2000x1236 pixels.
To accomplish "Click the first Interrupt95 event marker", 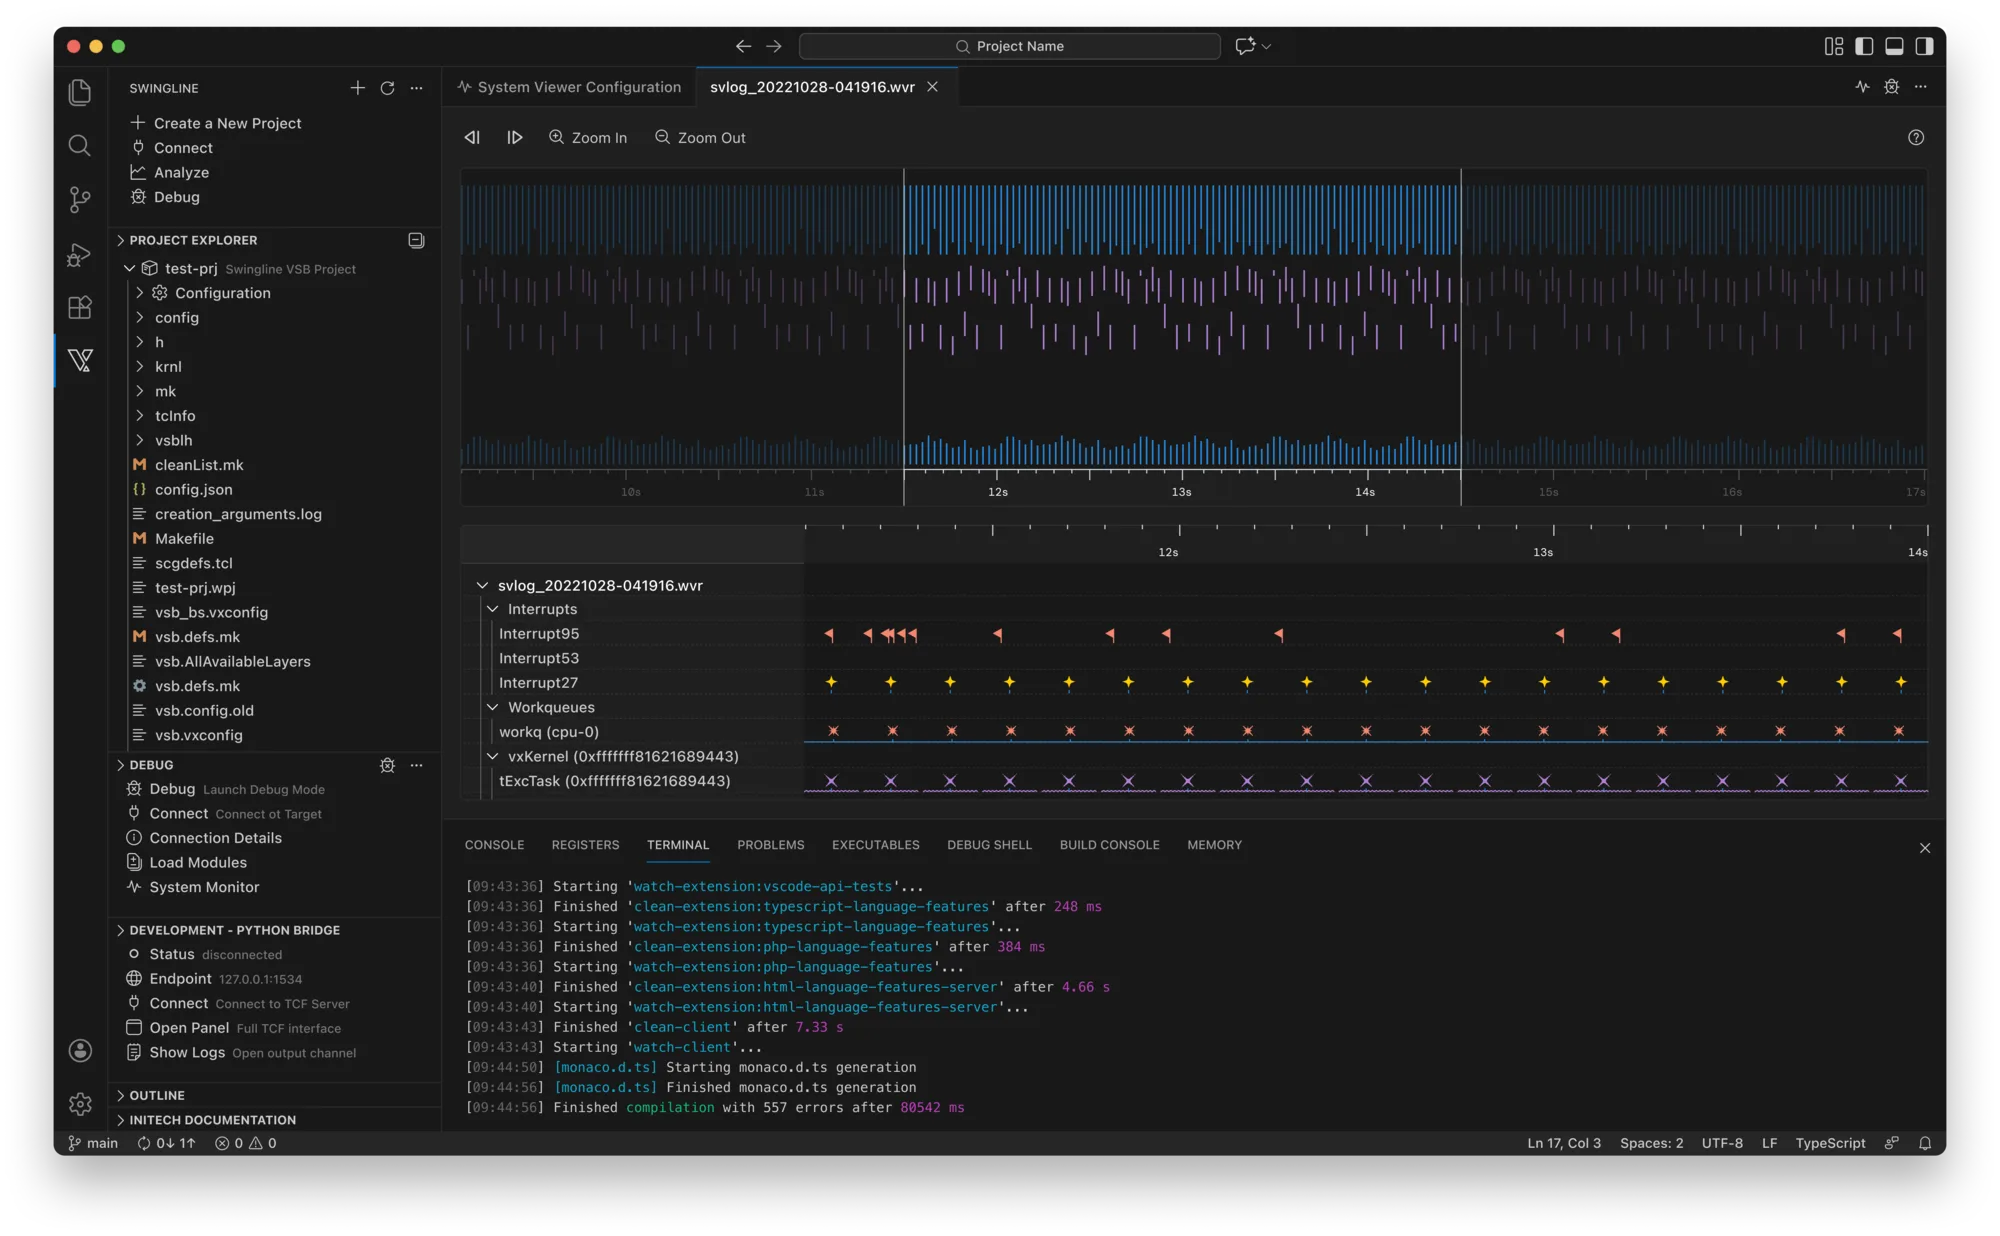I will [x=829, y=634].
